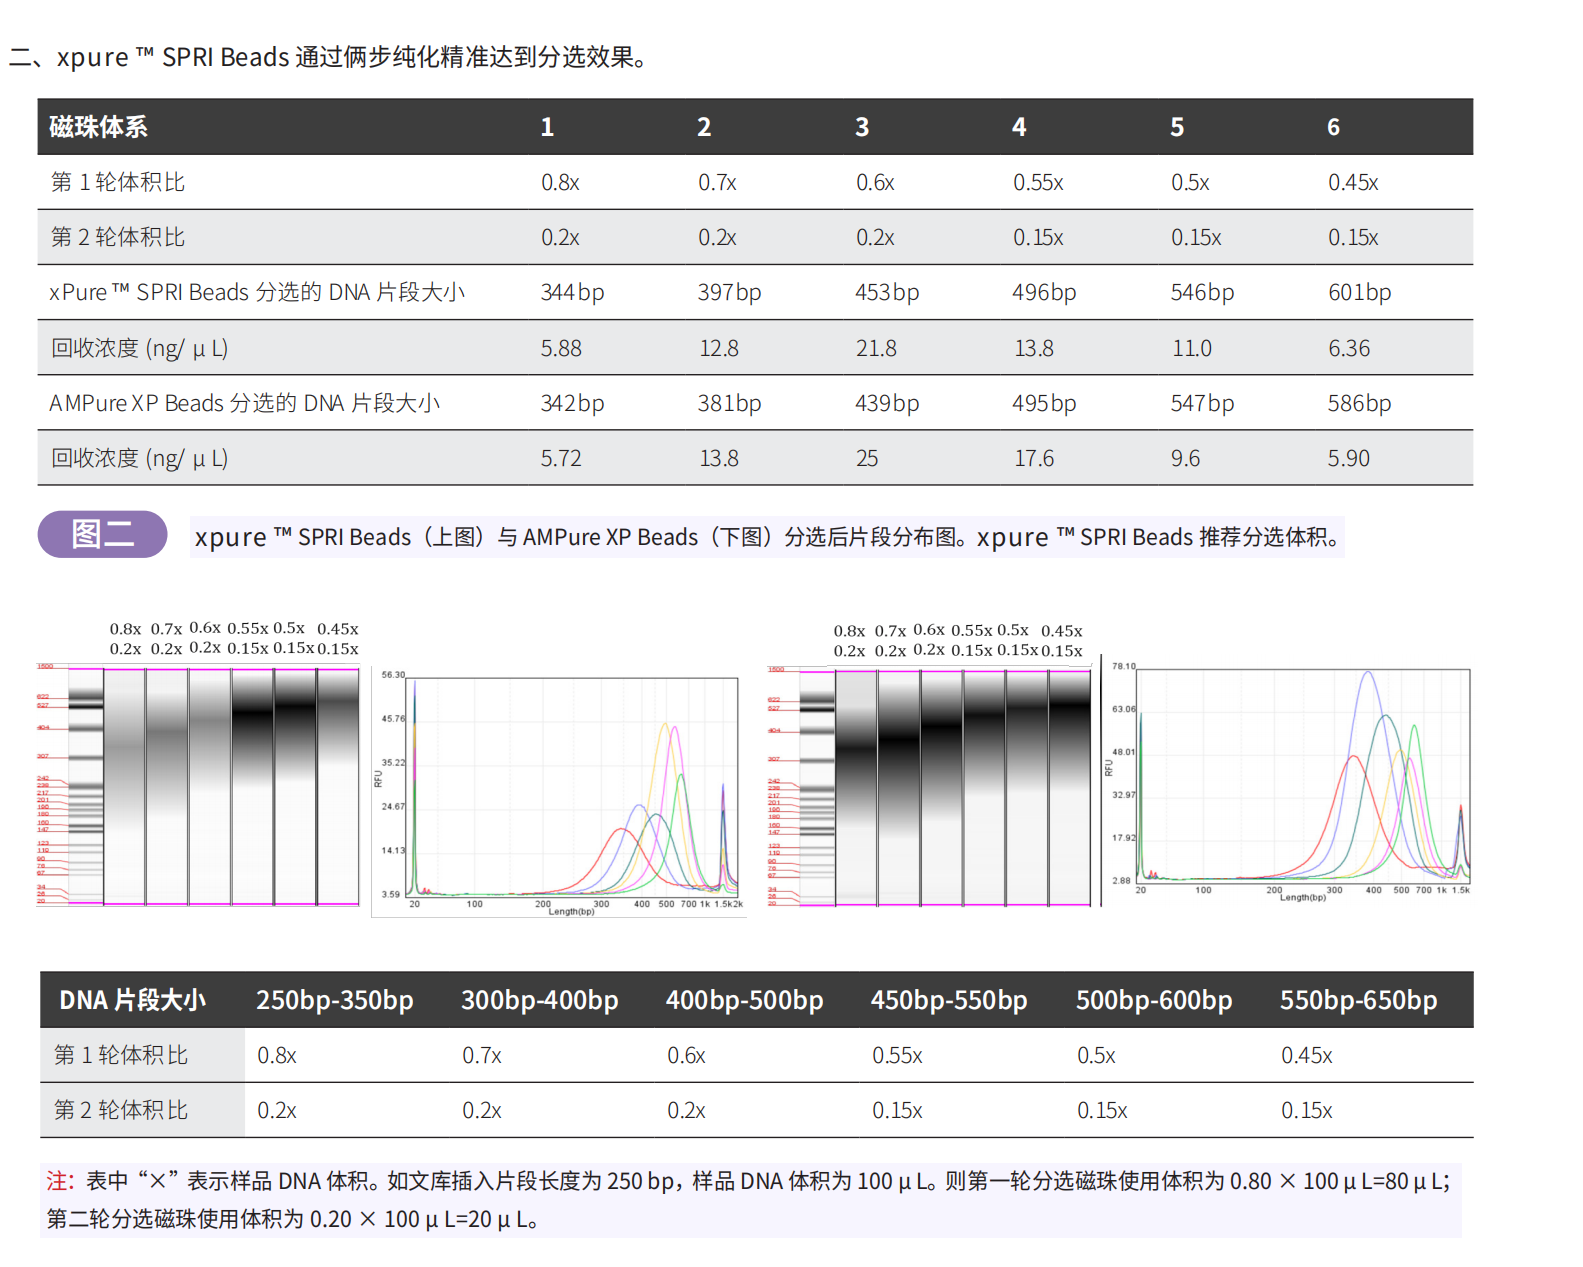Select the 5.88 recovery concentration value

point(561,348)
